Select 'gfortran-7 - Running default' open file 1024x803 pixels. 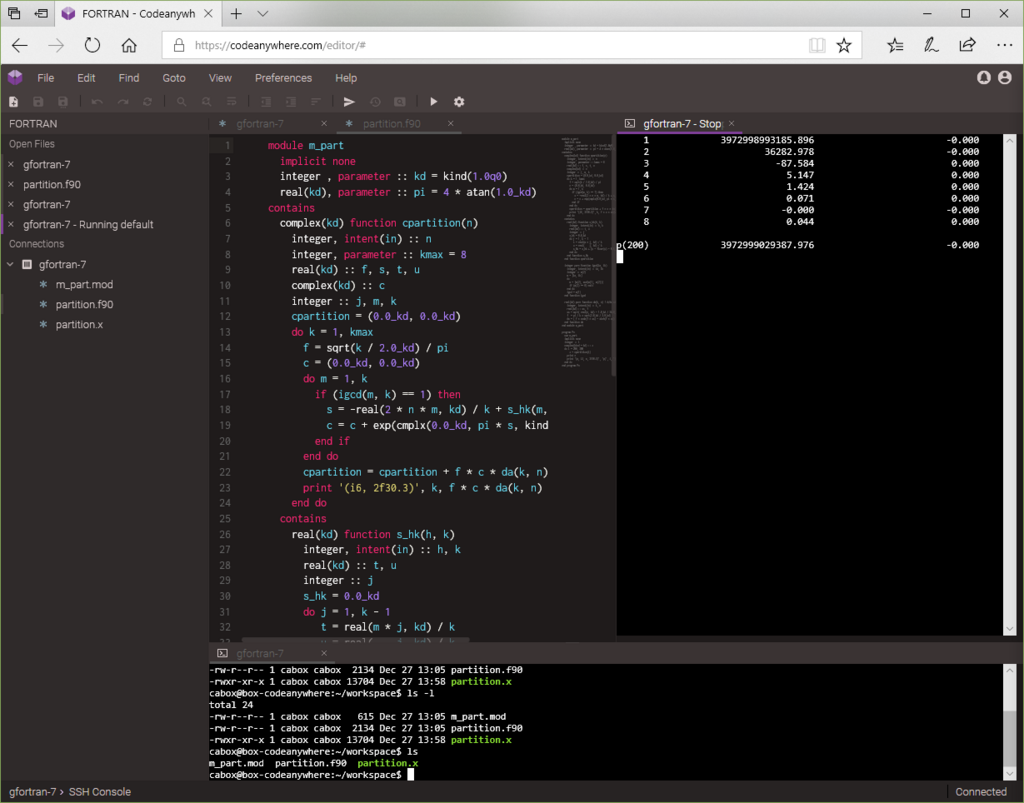[x=88, y=225]
